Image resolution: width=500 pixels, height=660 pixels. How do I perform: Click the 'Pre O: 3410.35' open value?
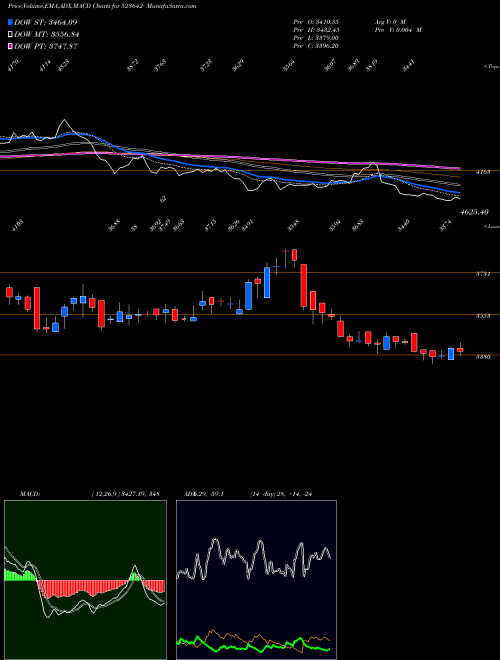[316, 21]
